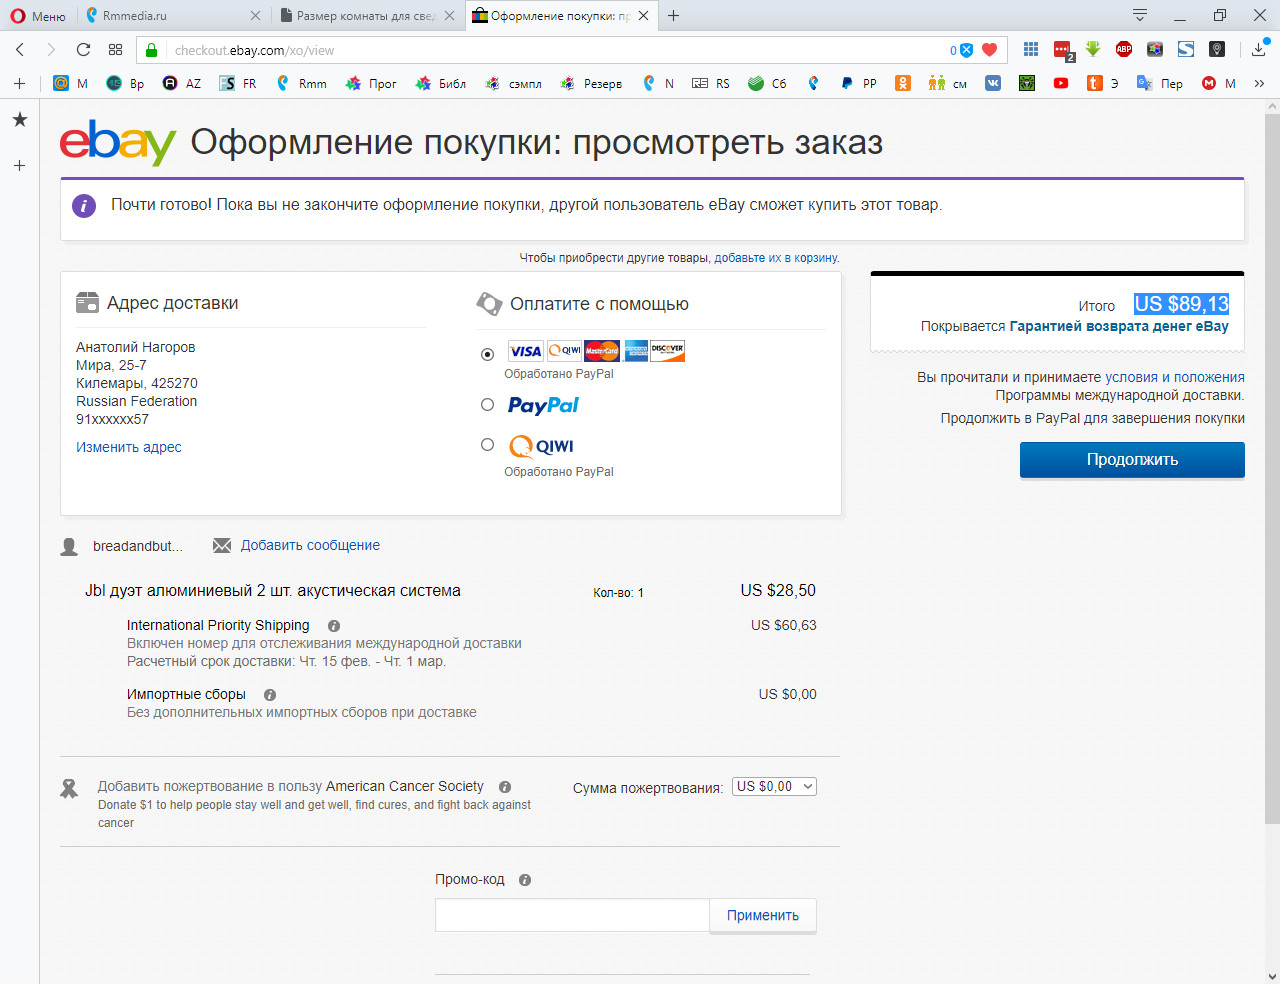Open условия и положения link

pyautogui.click(x=1175, y=377)
